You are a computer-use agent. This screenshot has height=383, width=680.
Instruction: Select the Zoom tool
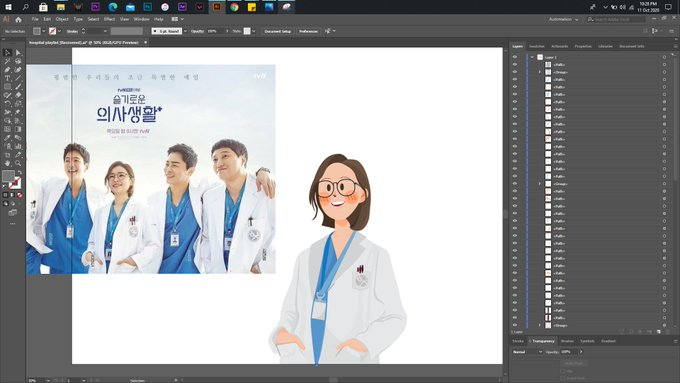18,163
